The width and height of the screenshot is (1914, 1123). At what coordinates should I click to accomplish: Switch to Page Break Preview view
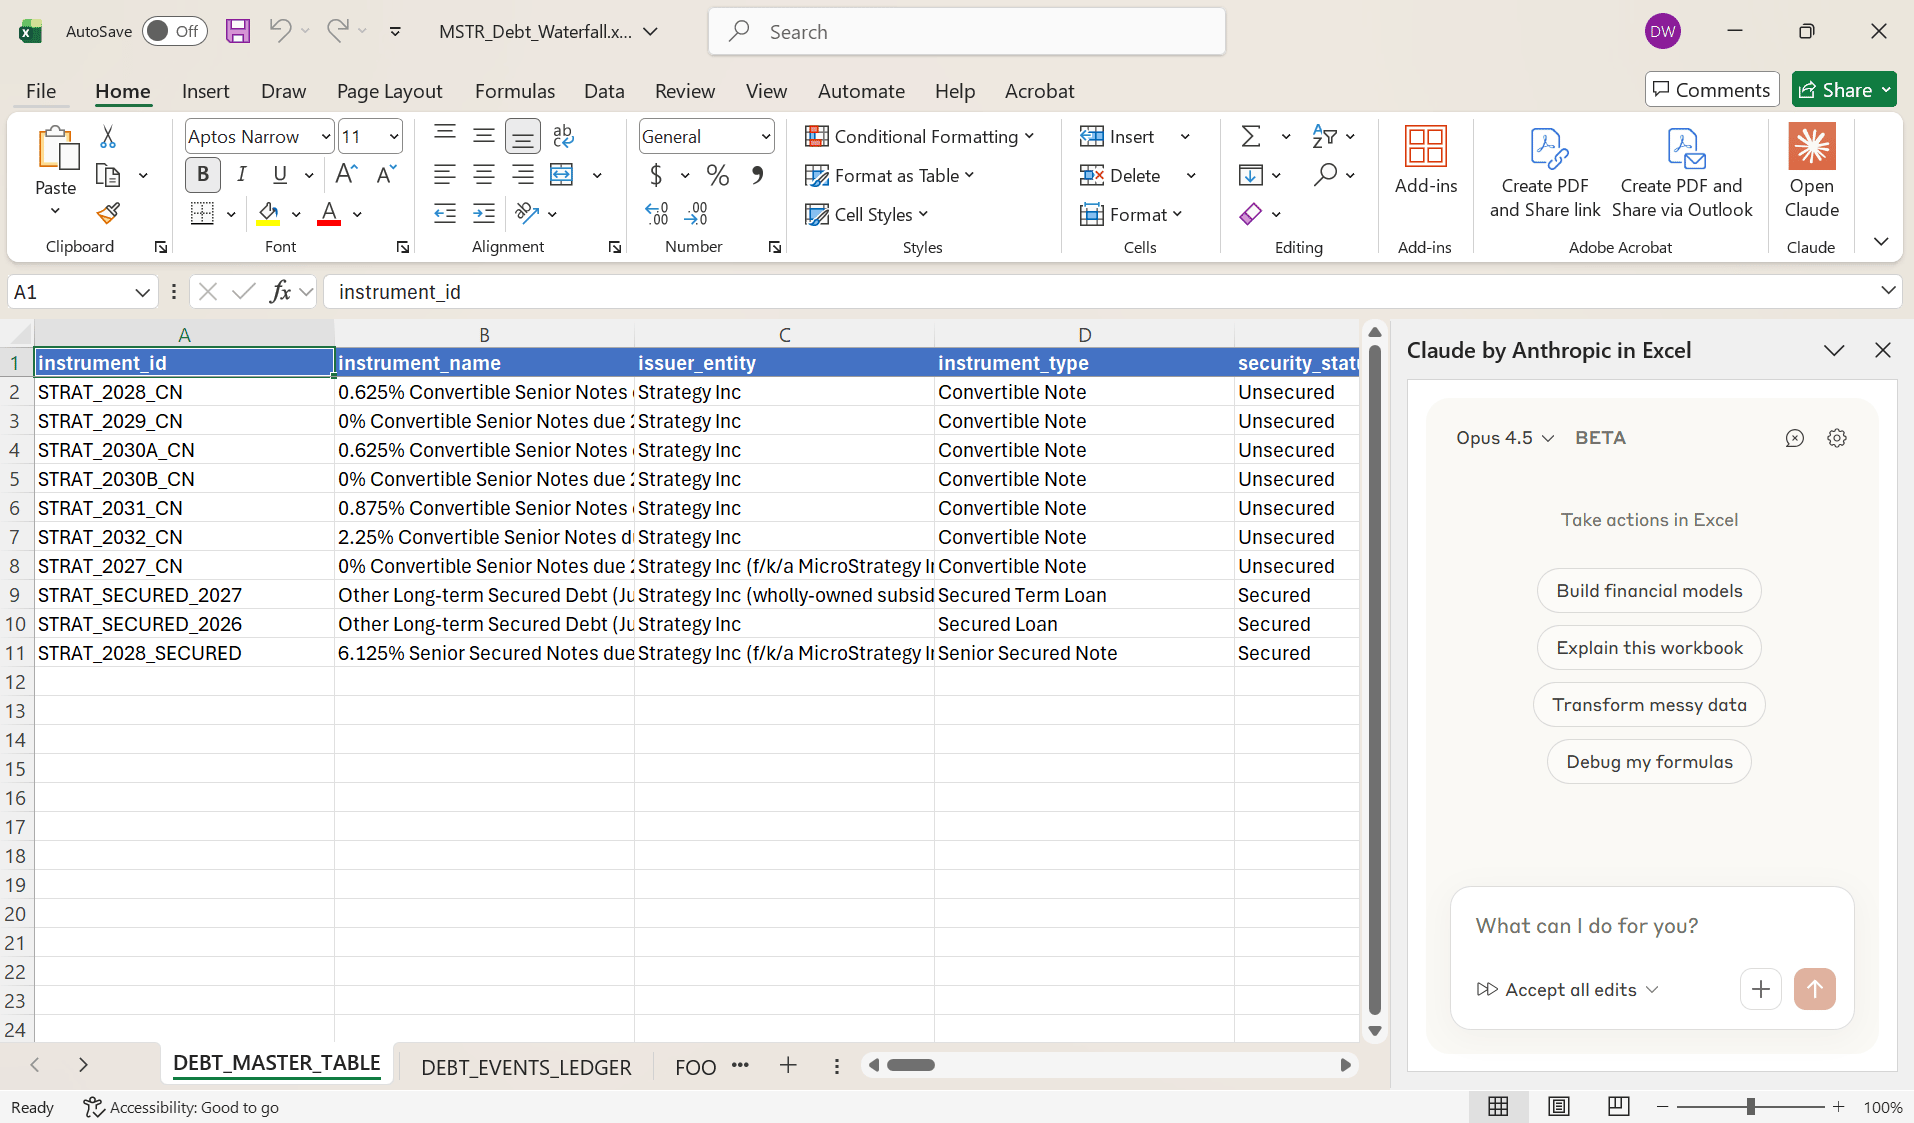pyautogui.click(x=1618, y=1106)
